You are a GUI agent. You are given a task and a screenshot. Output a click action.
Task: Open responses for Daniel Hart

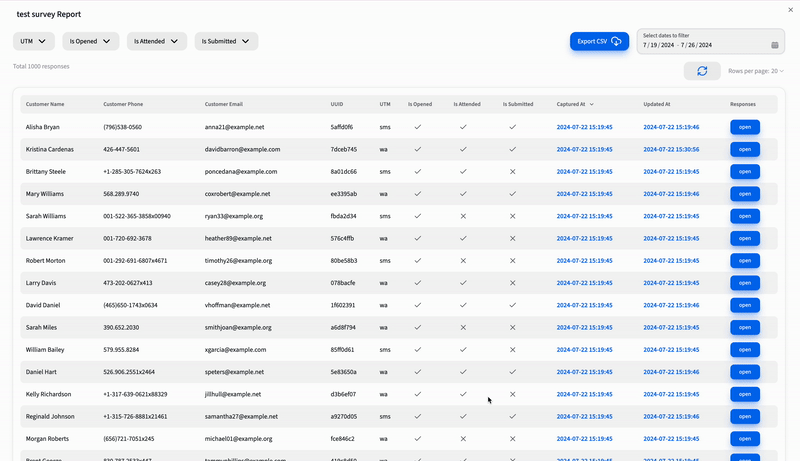745,371
